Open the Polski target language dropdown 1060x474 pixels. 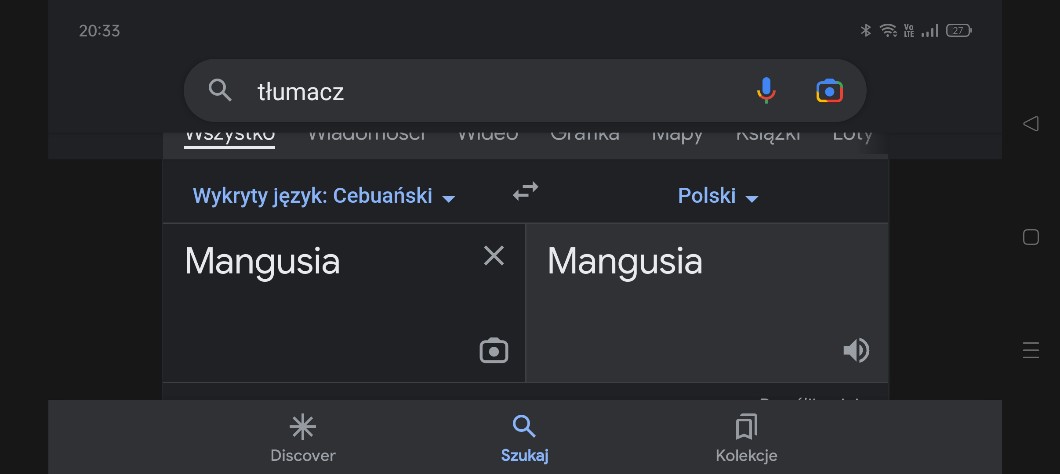click(x=718, y=196)
